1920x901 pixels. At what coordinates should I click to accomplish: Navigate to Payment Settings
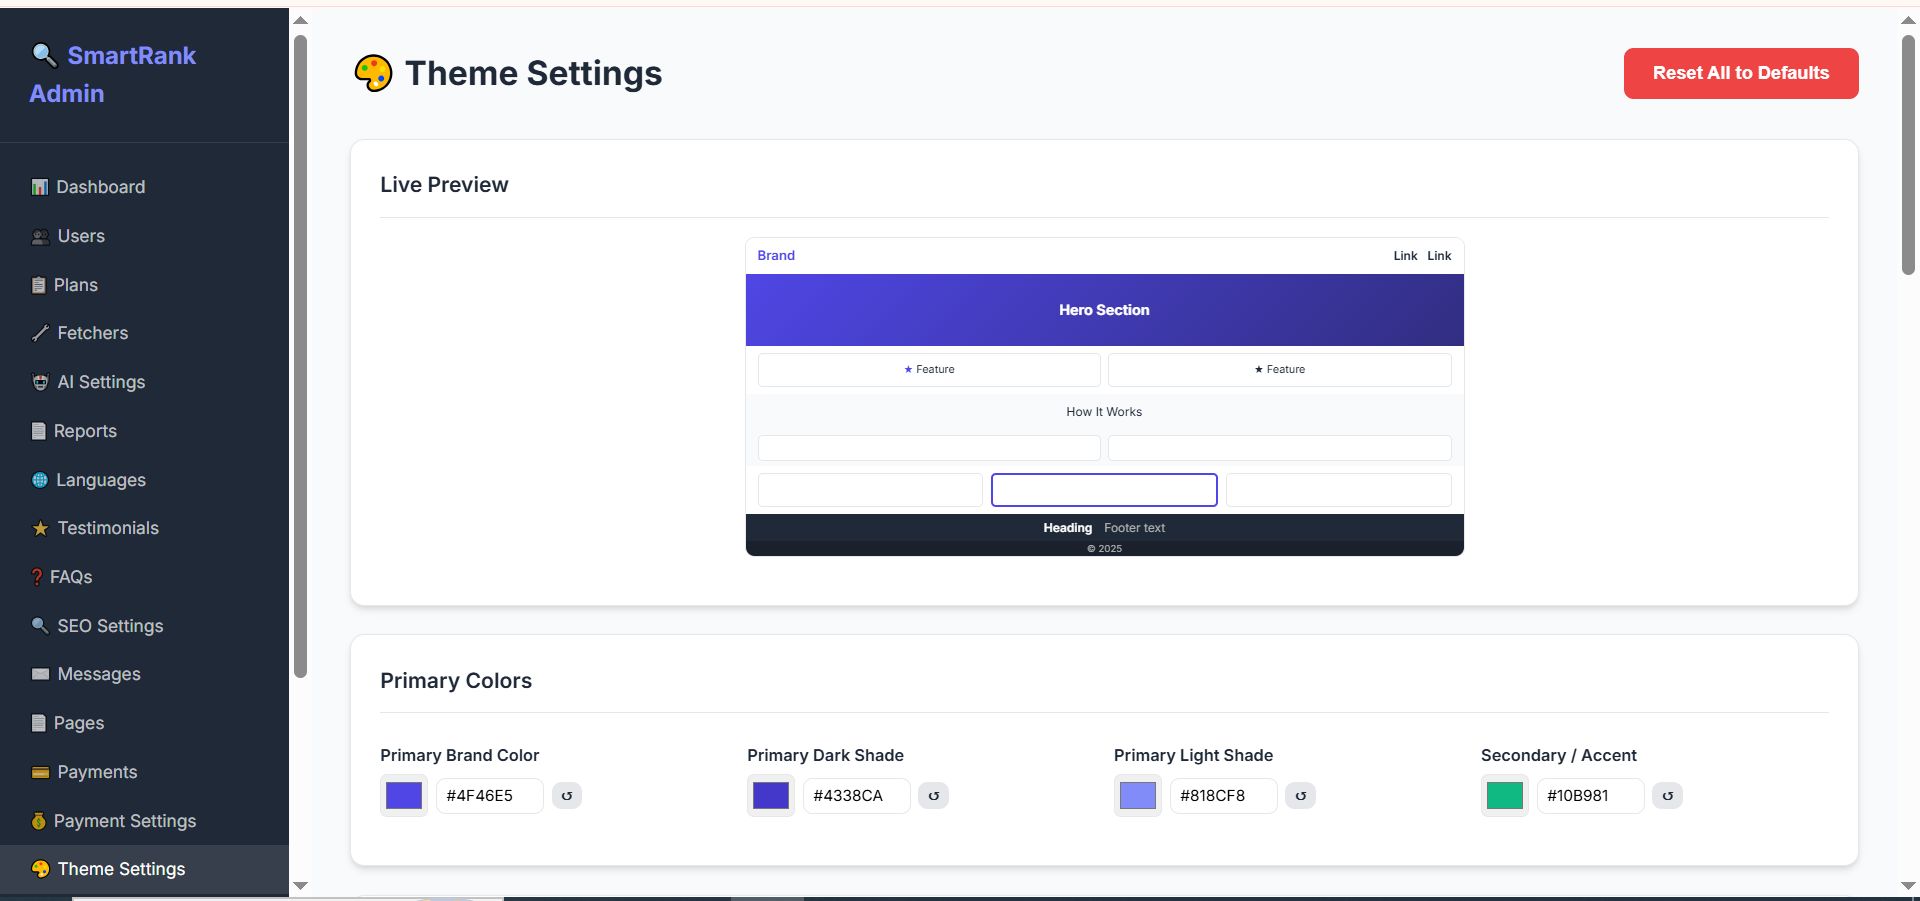point(124,821)
